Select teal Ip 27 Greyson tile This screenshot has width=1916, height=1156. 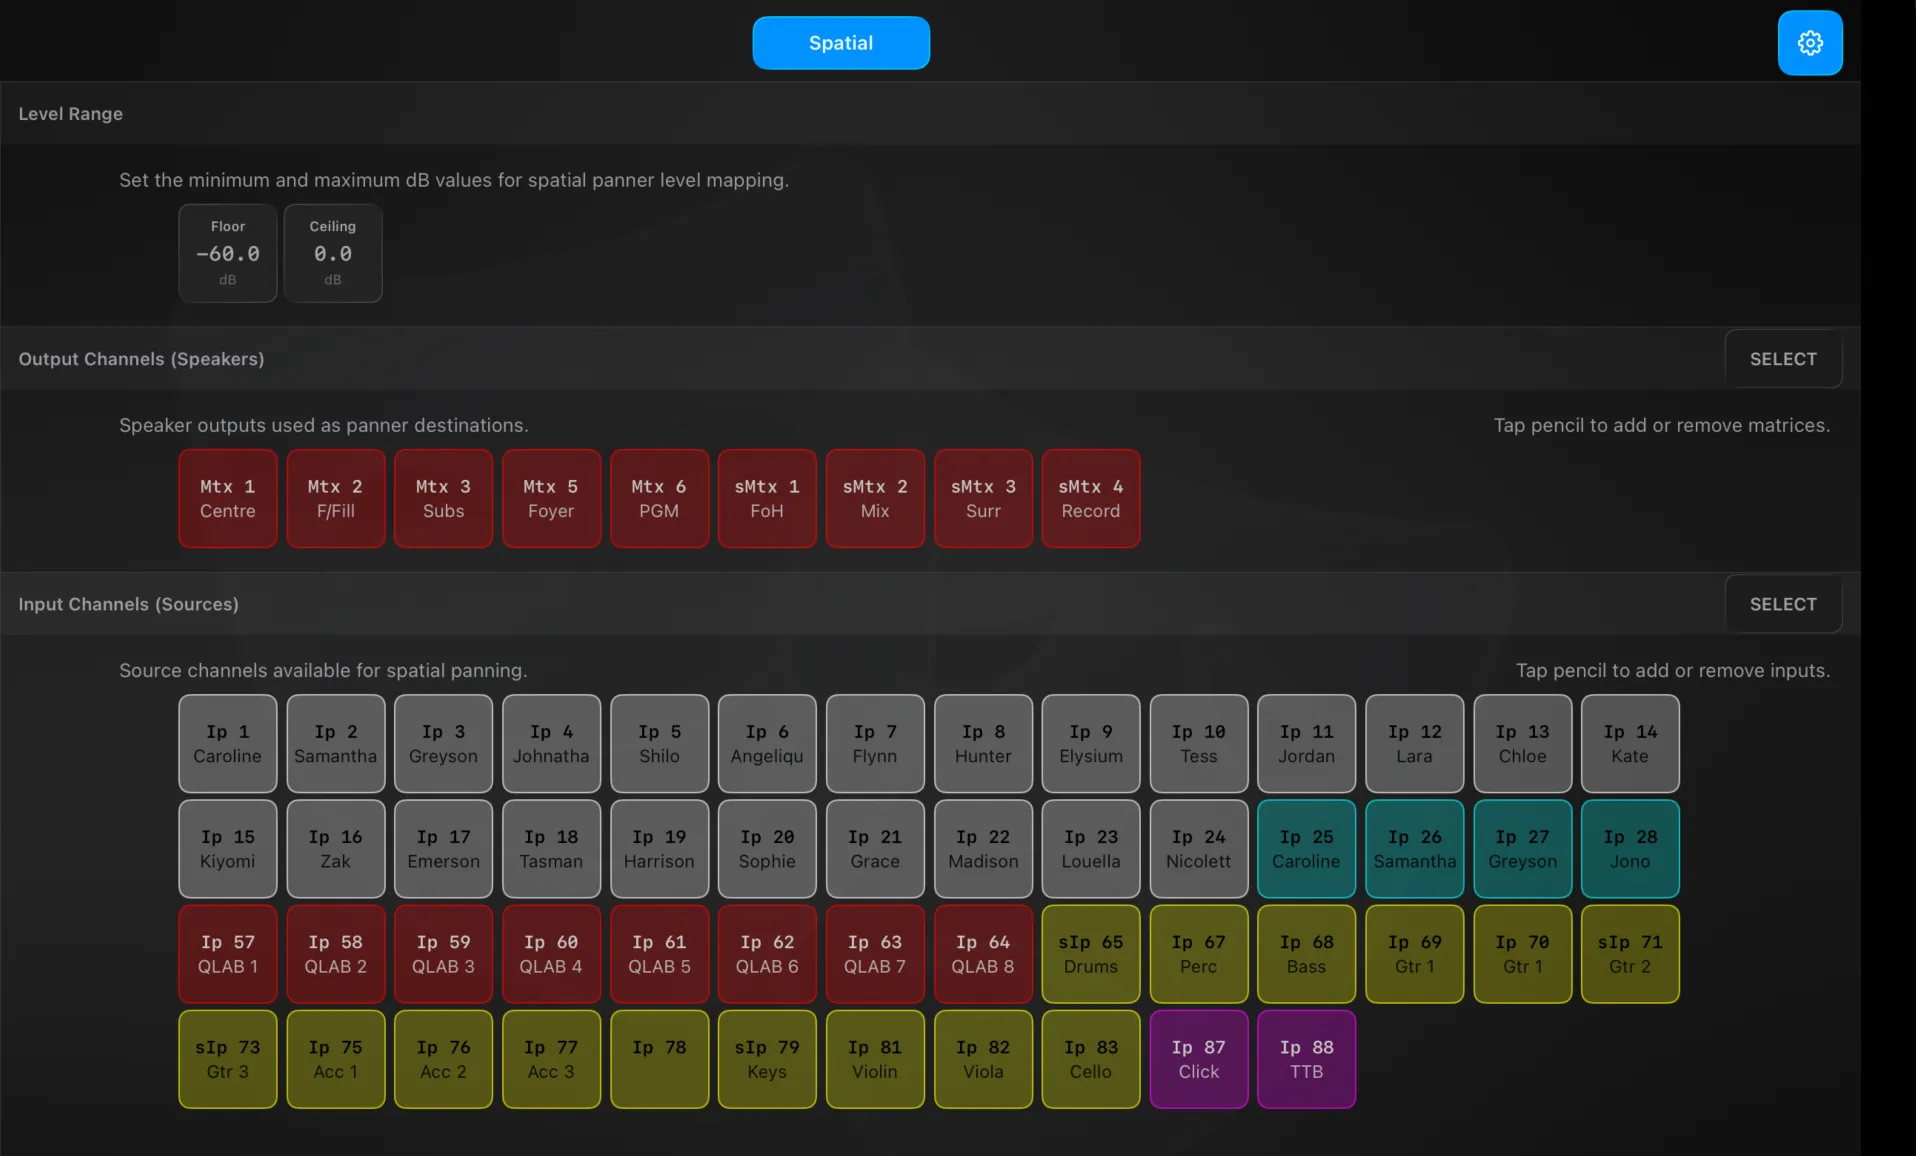(1523, 849)
